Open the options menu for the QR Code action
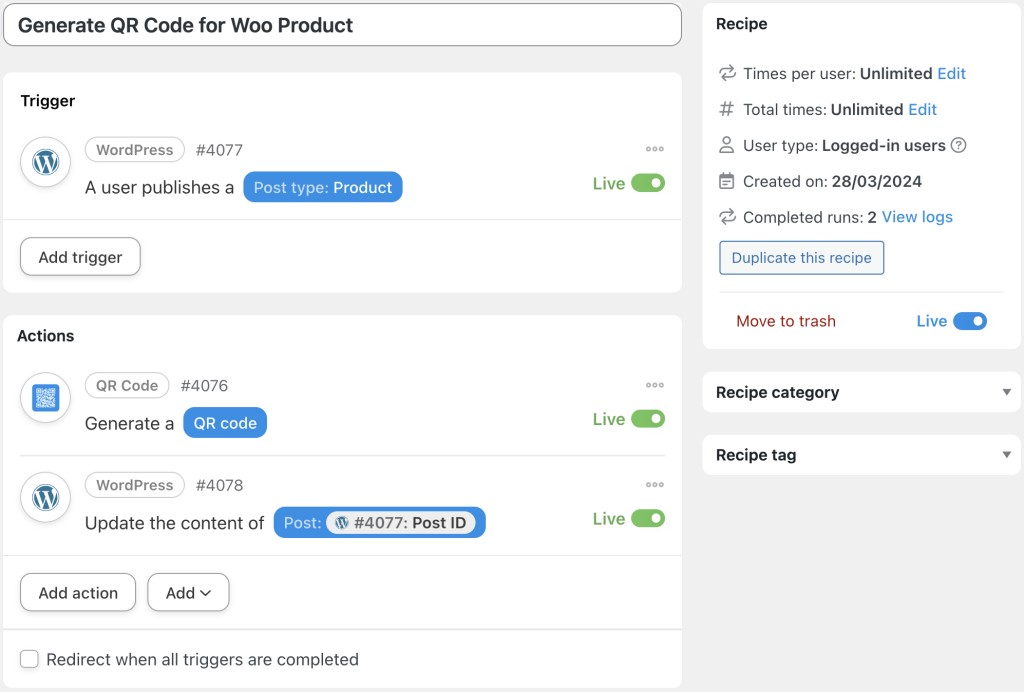Image resolution: width=1024 pixels, height=692 pixels. [x=655, y=385]
